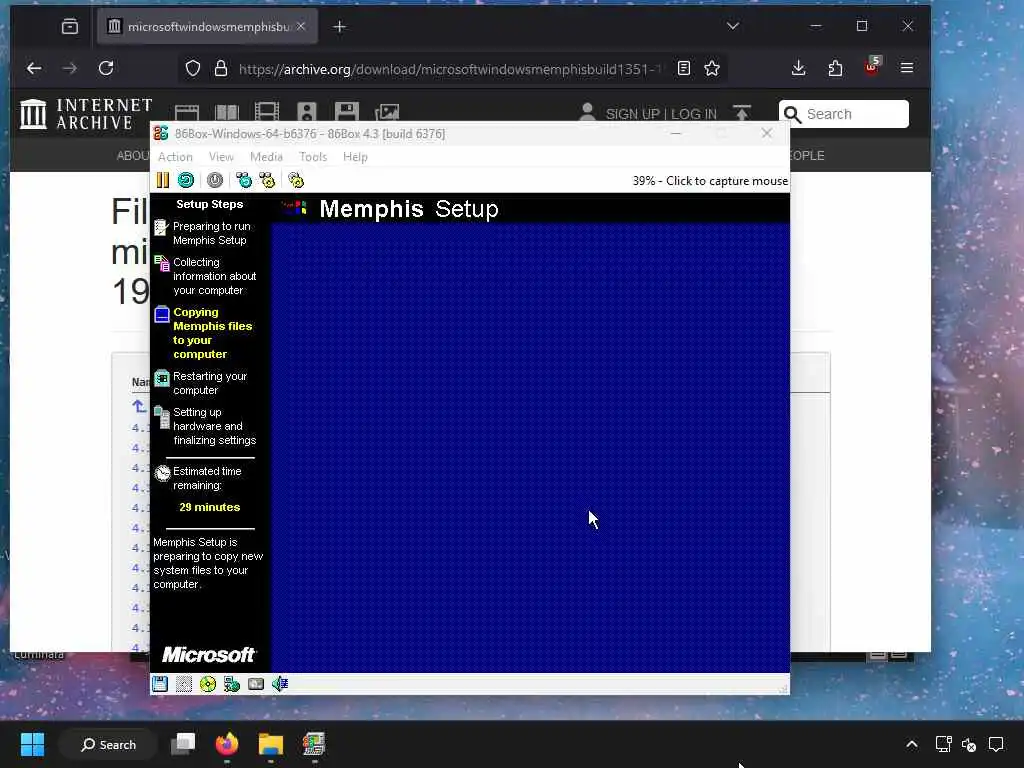
Task: Click the site security padlock icon
Action: pyautogui.click(x=221, y=69)
